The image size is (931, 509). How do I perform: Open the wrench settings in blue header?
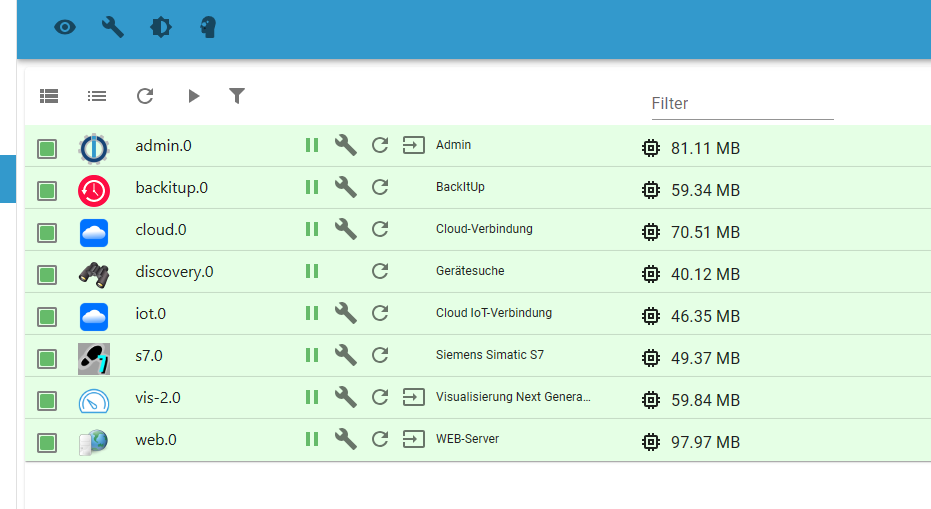[113, 27]
